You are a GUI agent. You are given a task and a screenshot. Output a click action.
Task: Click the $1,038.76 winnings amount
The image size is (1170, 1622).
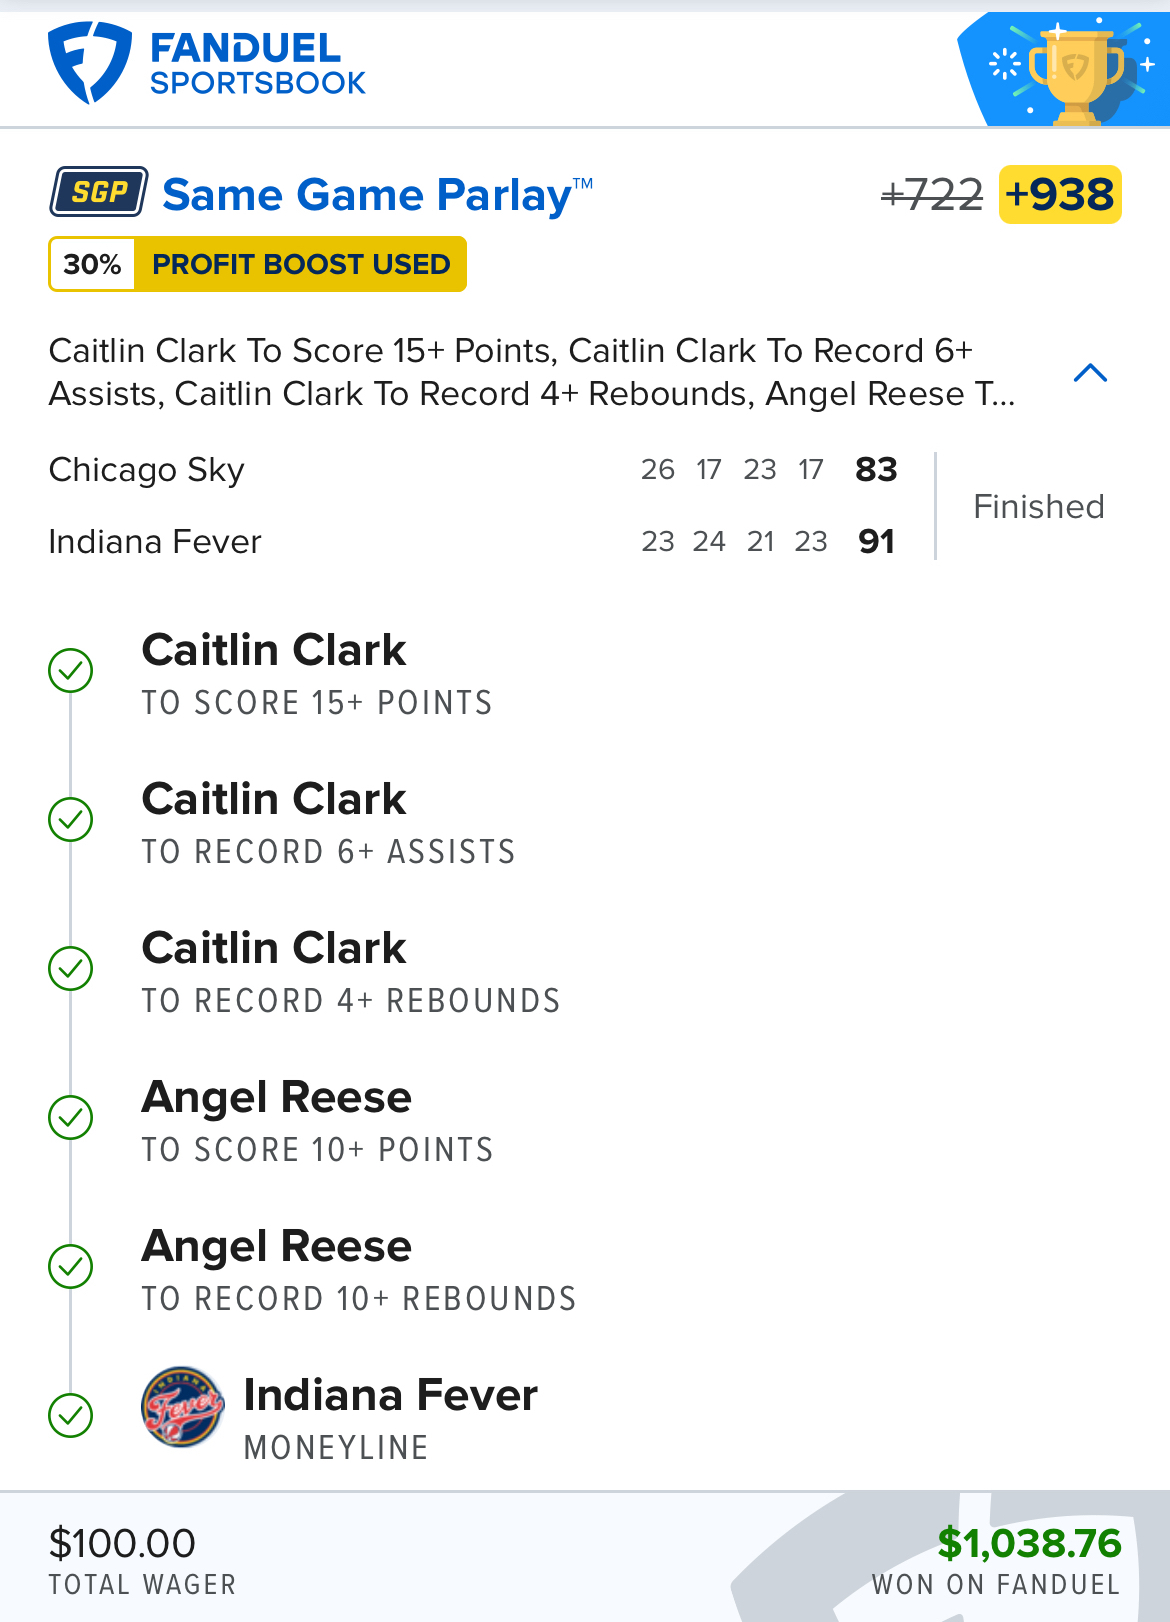point(1029,1543)
